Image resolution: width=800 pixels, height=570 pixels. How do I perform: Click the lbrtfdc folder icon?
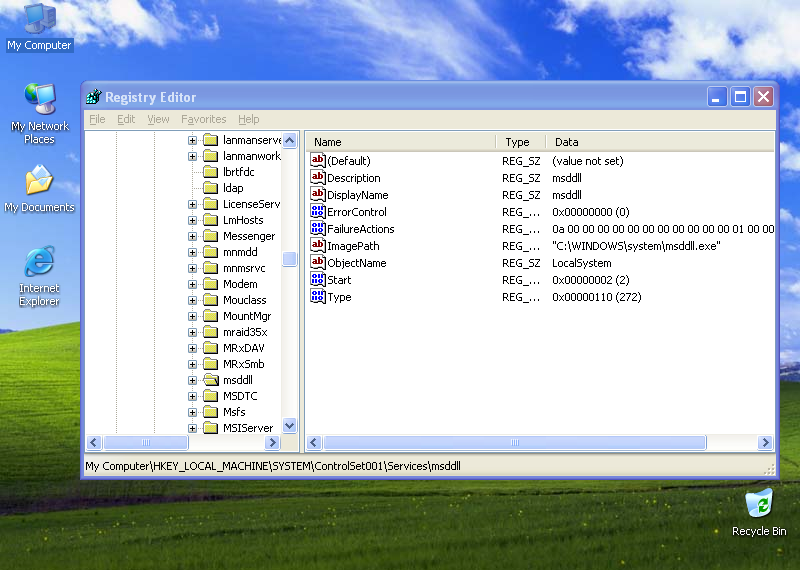point(211,172)
